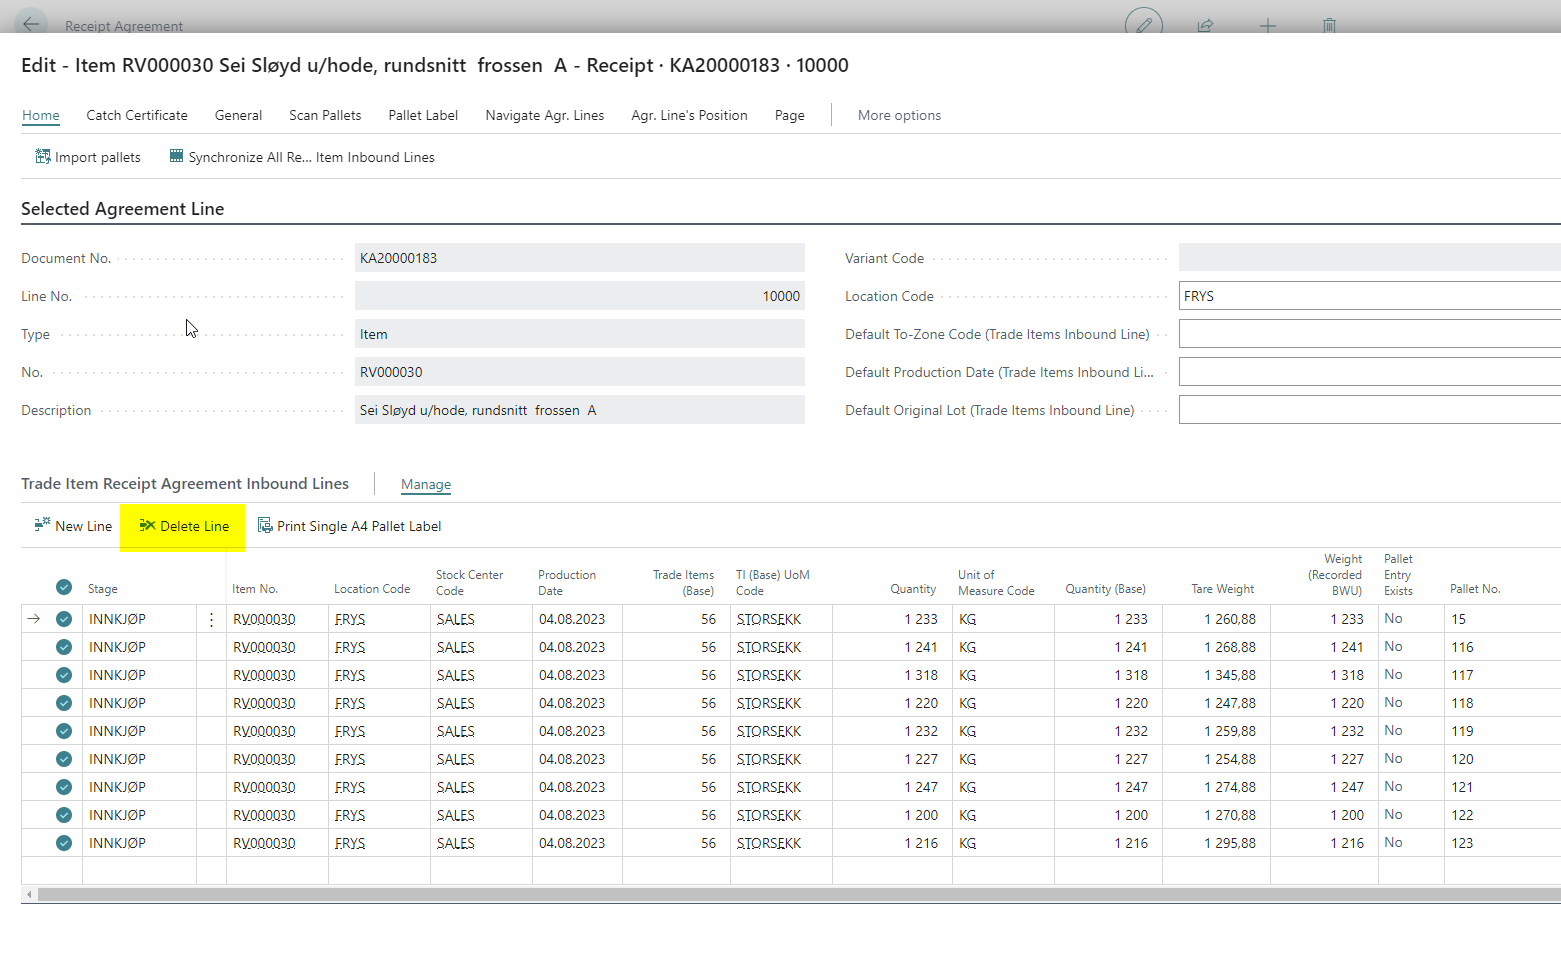
Task: Click pallet number 123
Action: 1462,843
